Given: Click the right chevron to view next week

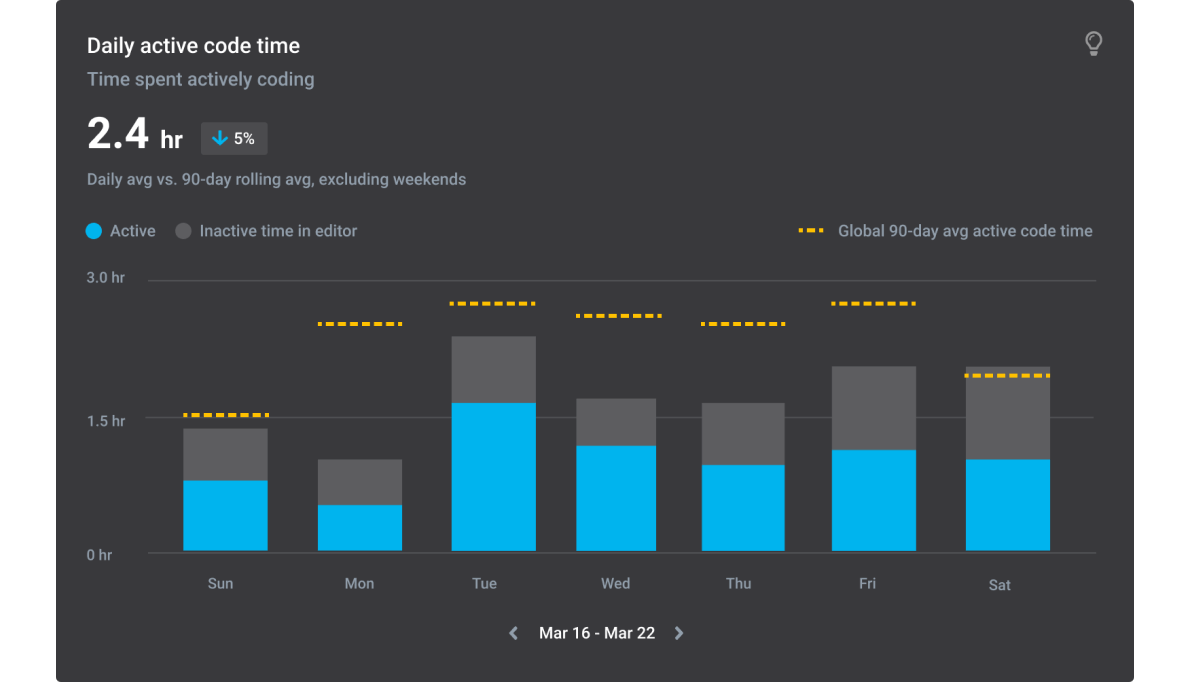Looking at the screenshot, I should pyautogui.click(x=678, y=633).
